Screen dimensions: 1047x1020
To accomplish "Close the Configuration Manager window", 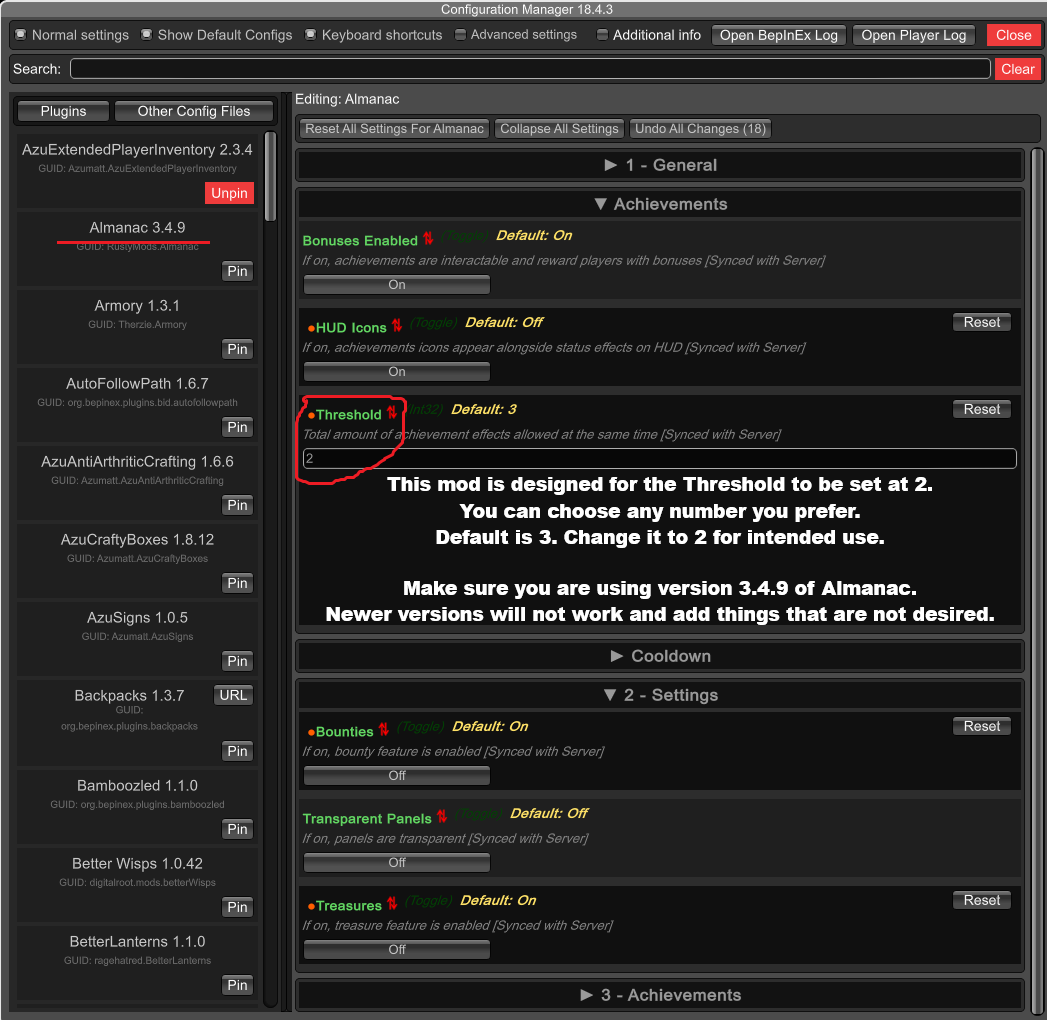I will [1014, 35].
